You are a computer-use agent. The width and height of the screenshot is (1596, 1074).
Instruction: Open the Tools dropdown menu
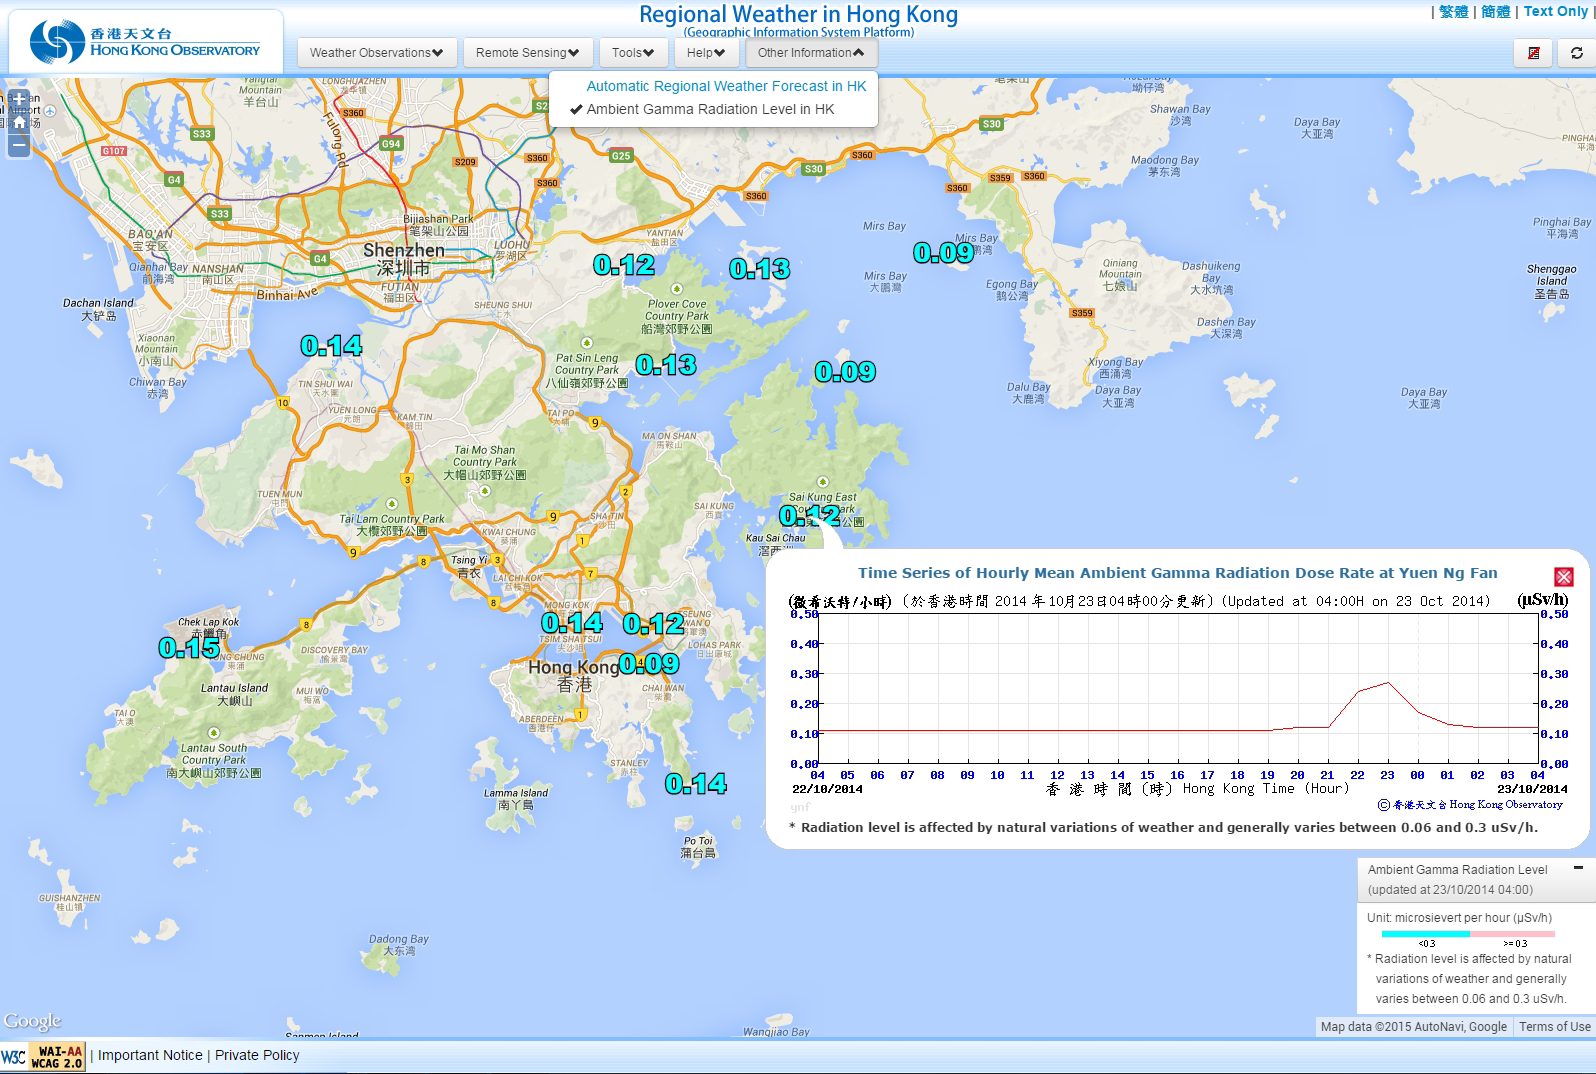point(633,53)
